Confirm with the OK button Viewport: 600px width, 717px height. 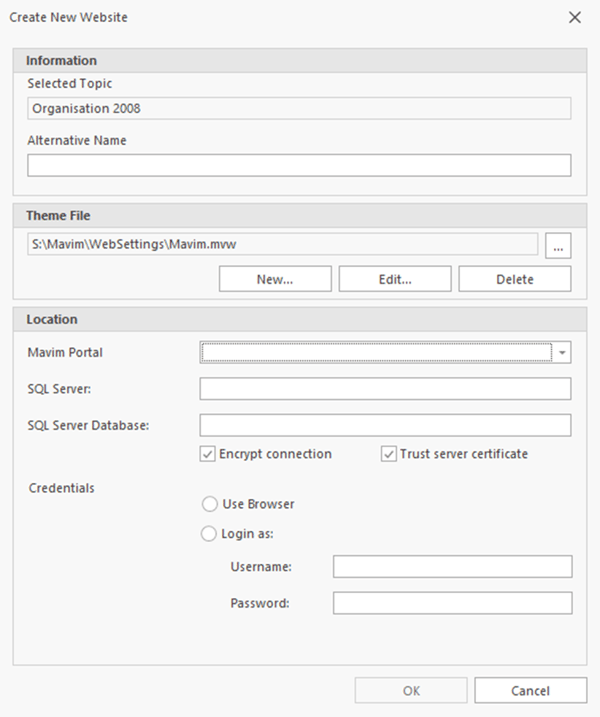pos(411,690)
